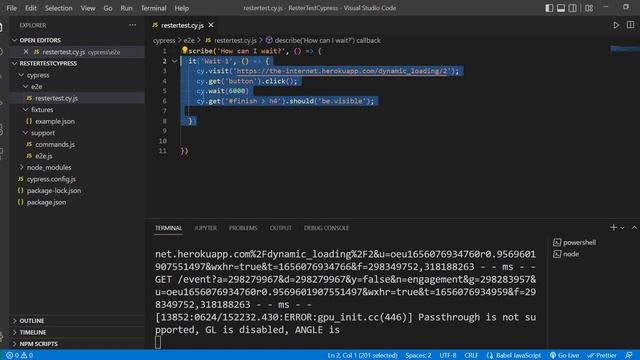Switch to the Problems panel tab

coord(243,228)
